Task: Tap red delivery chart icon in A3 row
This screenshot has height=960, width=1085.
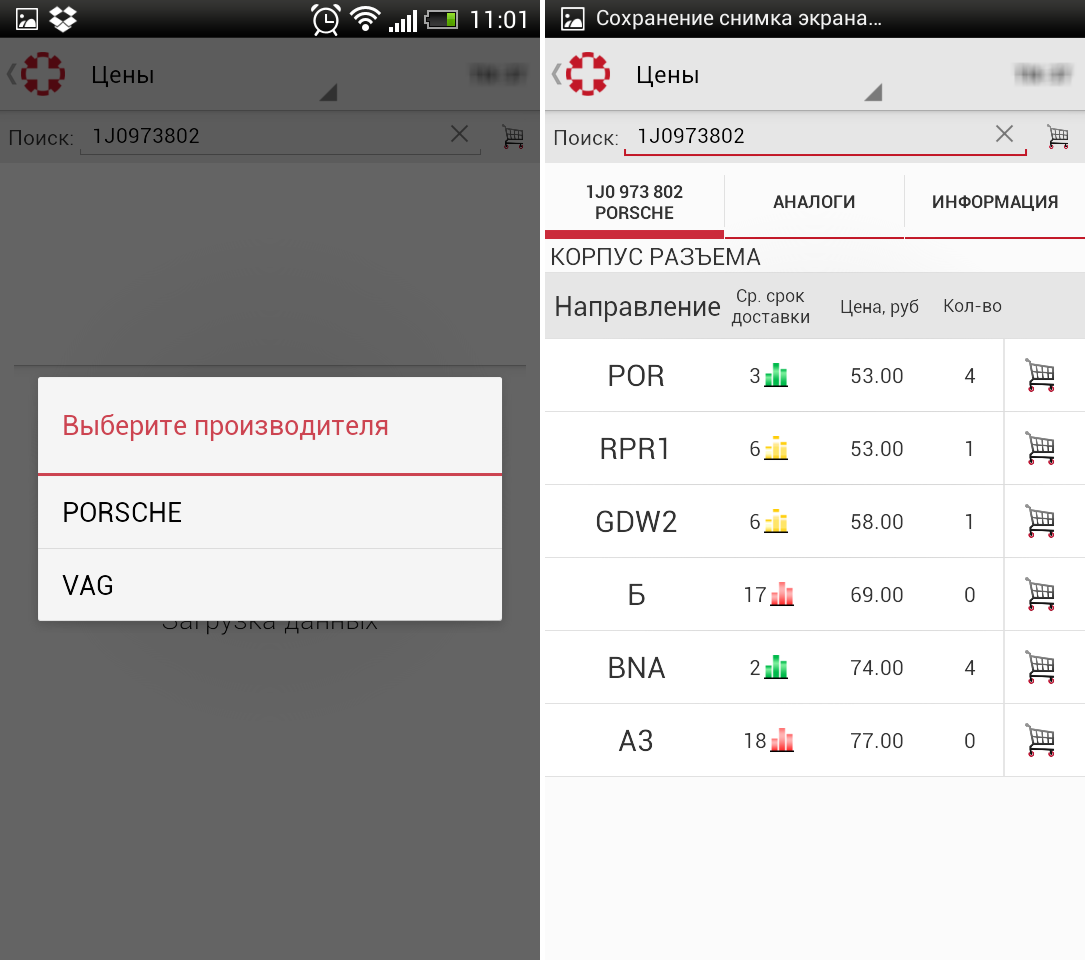Action: click(782, 740)
